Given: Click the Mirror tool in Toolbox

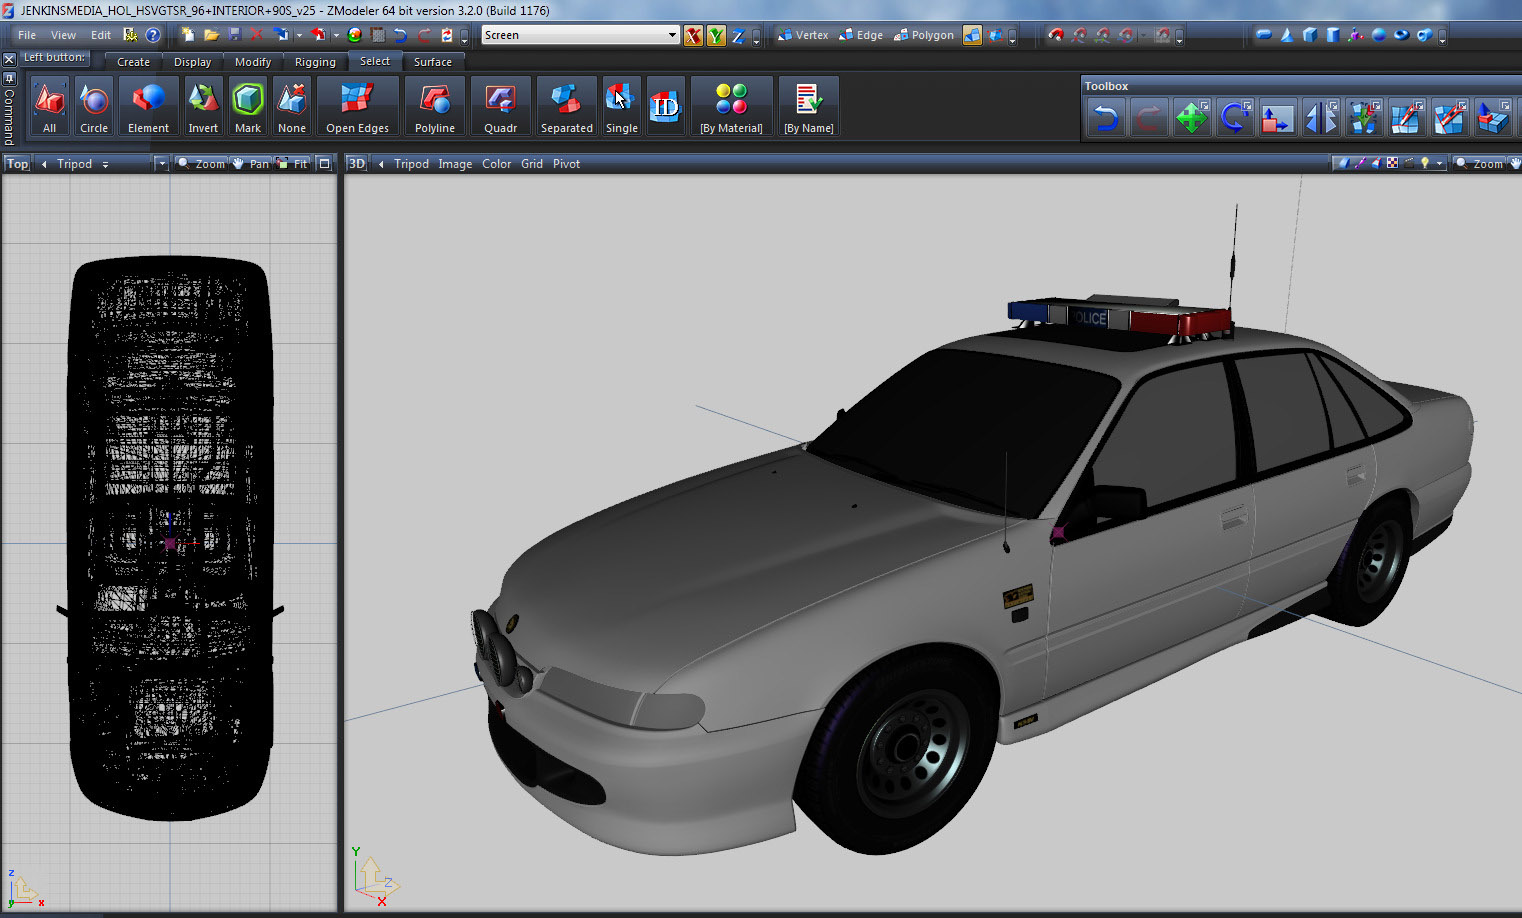Looking at the screenshot, I should [x=1320, y=119].
